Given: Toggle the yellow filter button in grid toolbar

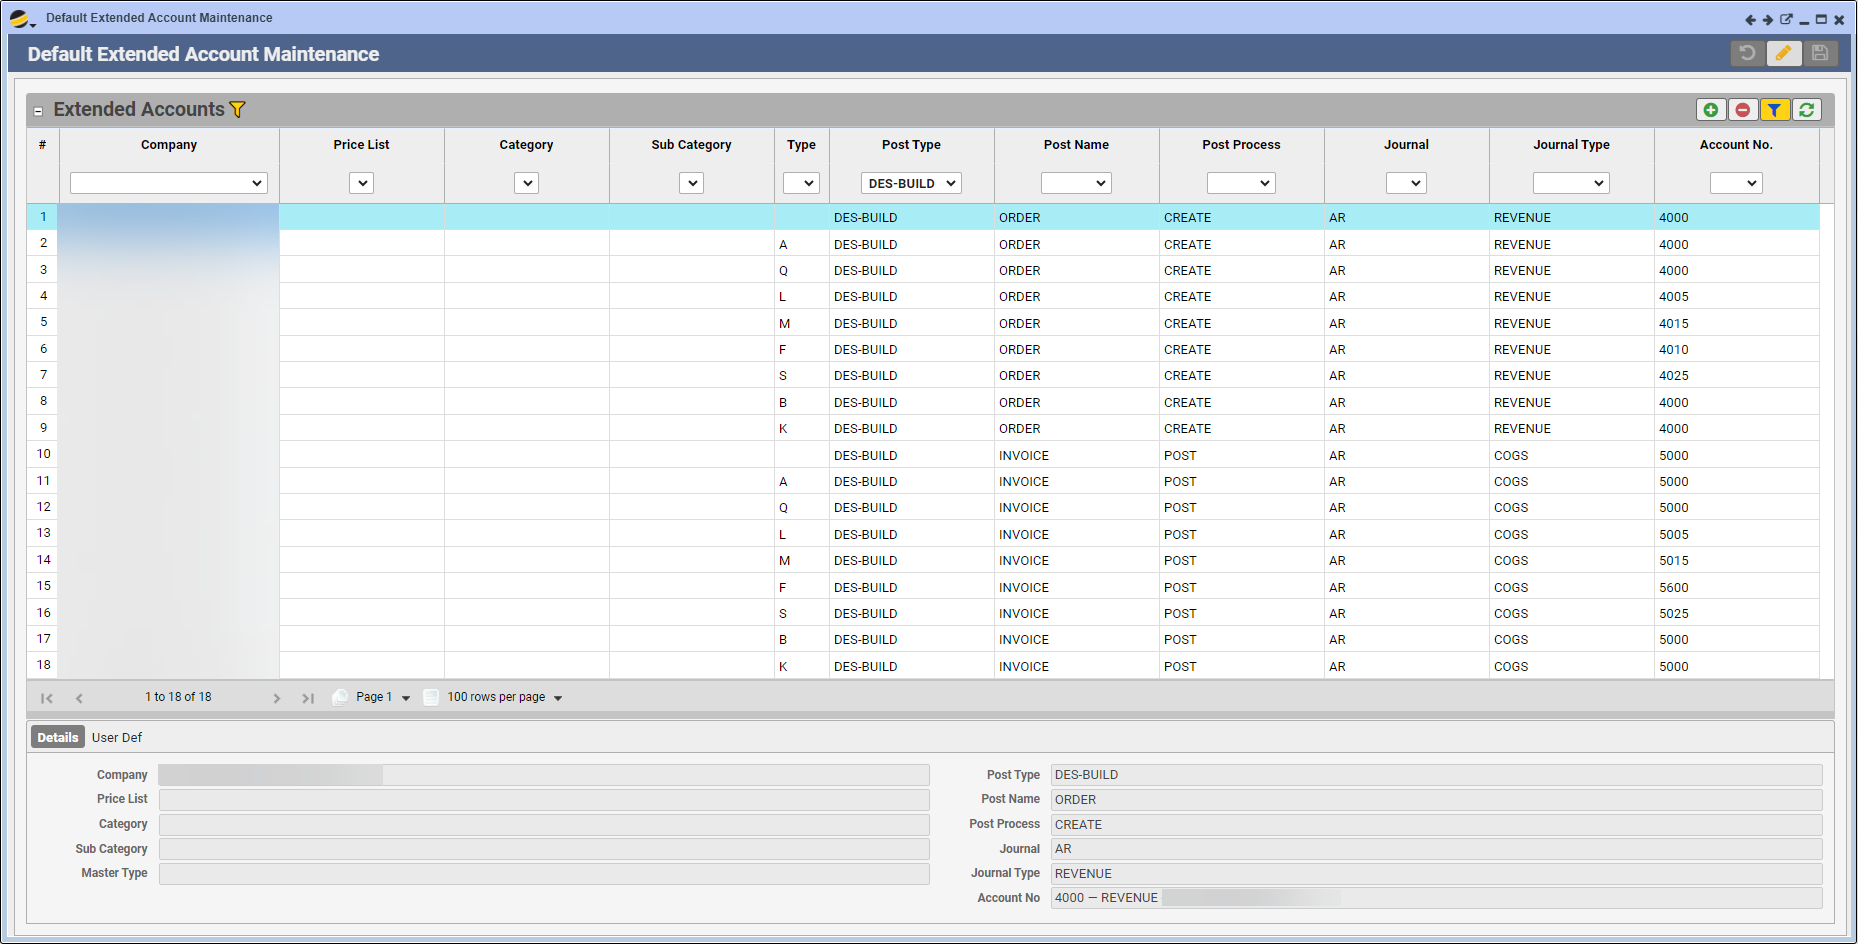Looking at the screenshot, I should point(1774,110).
